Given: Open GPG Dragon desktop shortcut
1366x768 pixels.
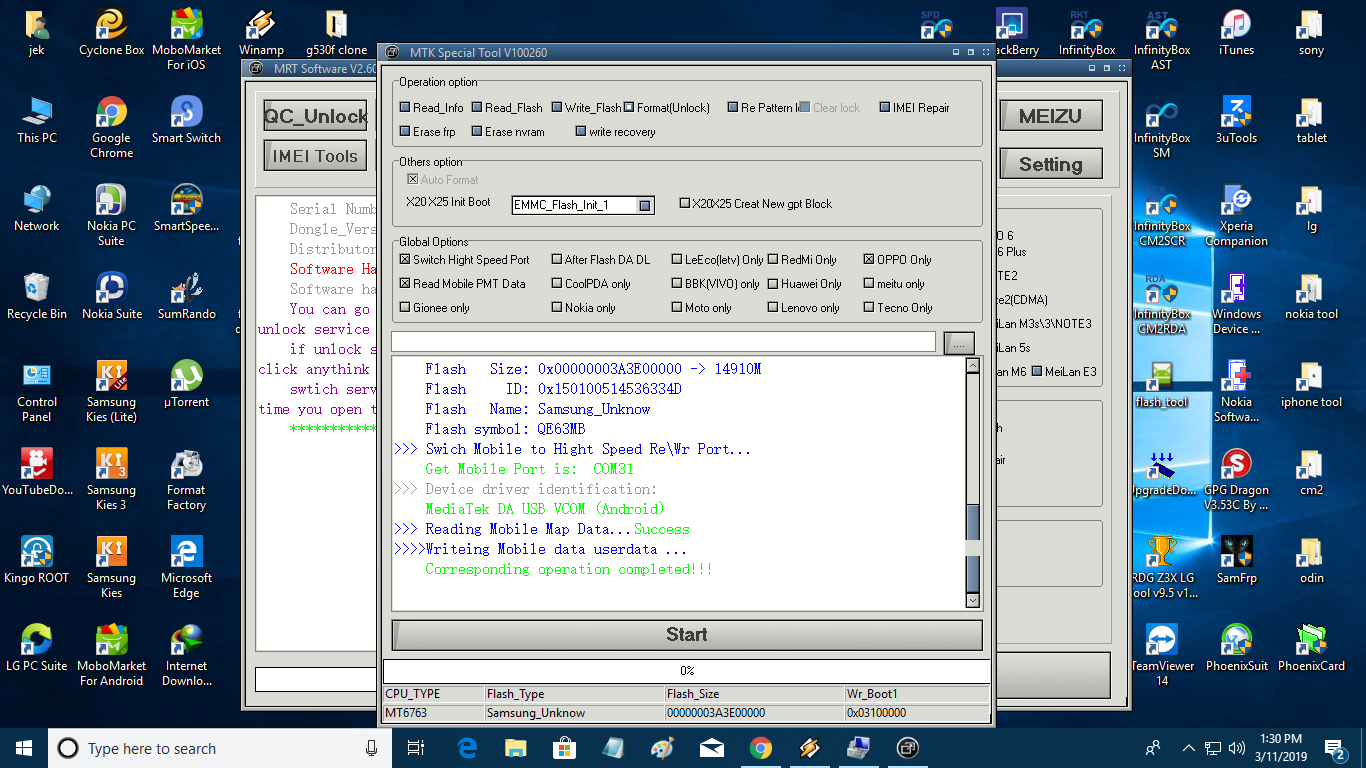Looking at the screenshot, I should point(1237,480).
